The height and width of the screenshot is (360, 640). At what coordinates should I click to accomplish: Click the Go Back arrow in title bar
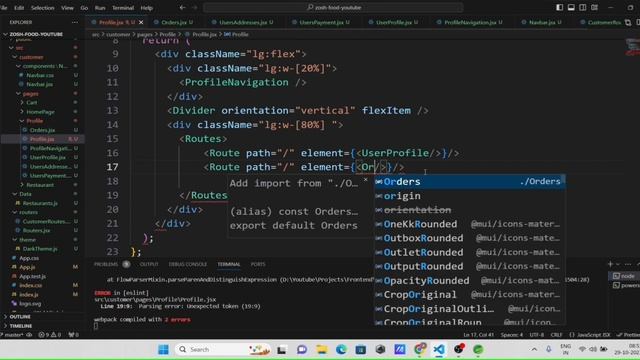click(182, 7)
